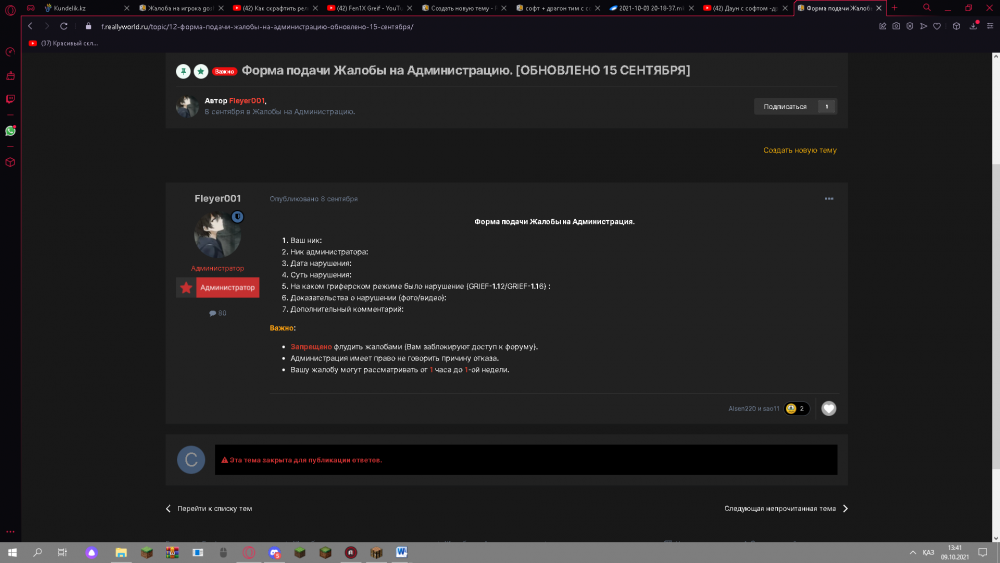Open GX Corner gamepad icon in tab bar
The height and width of the screenshot is (563, 1000).
[31, 8]
